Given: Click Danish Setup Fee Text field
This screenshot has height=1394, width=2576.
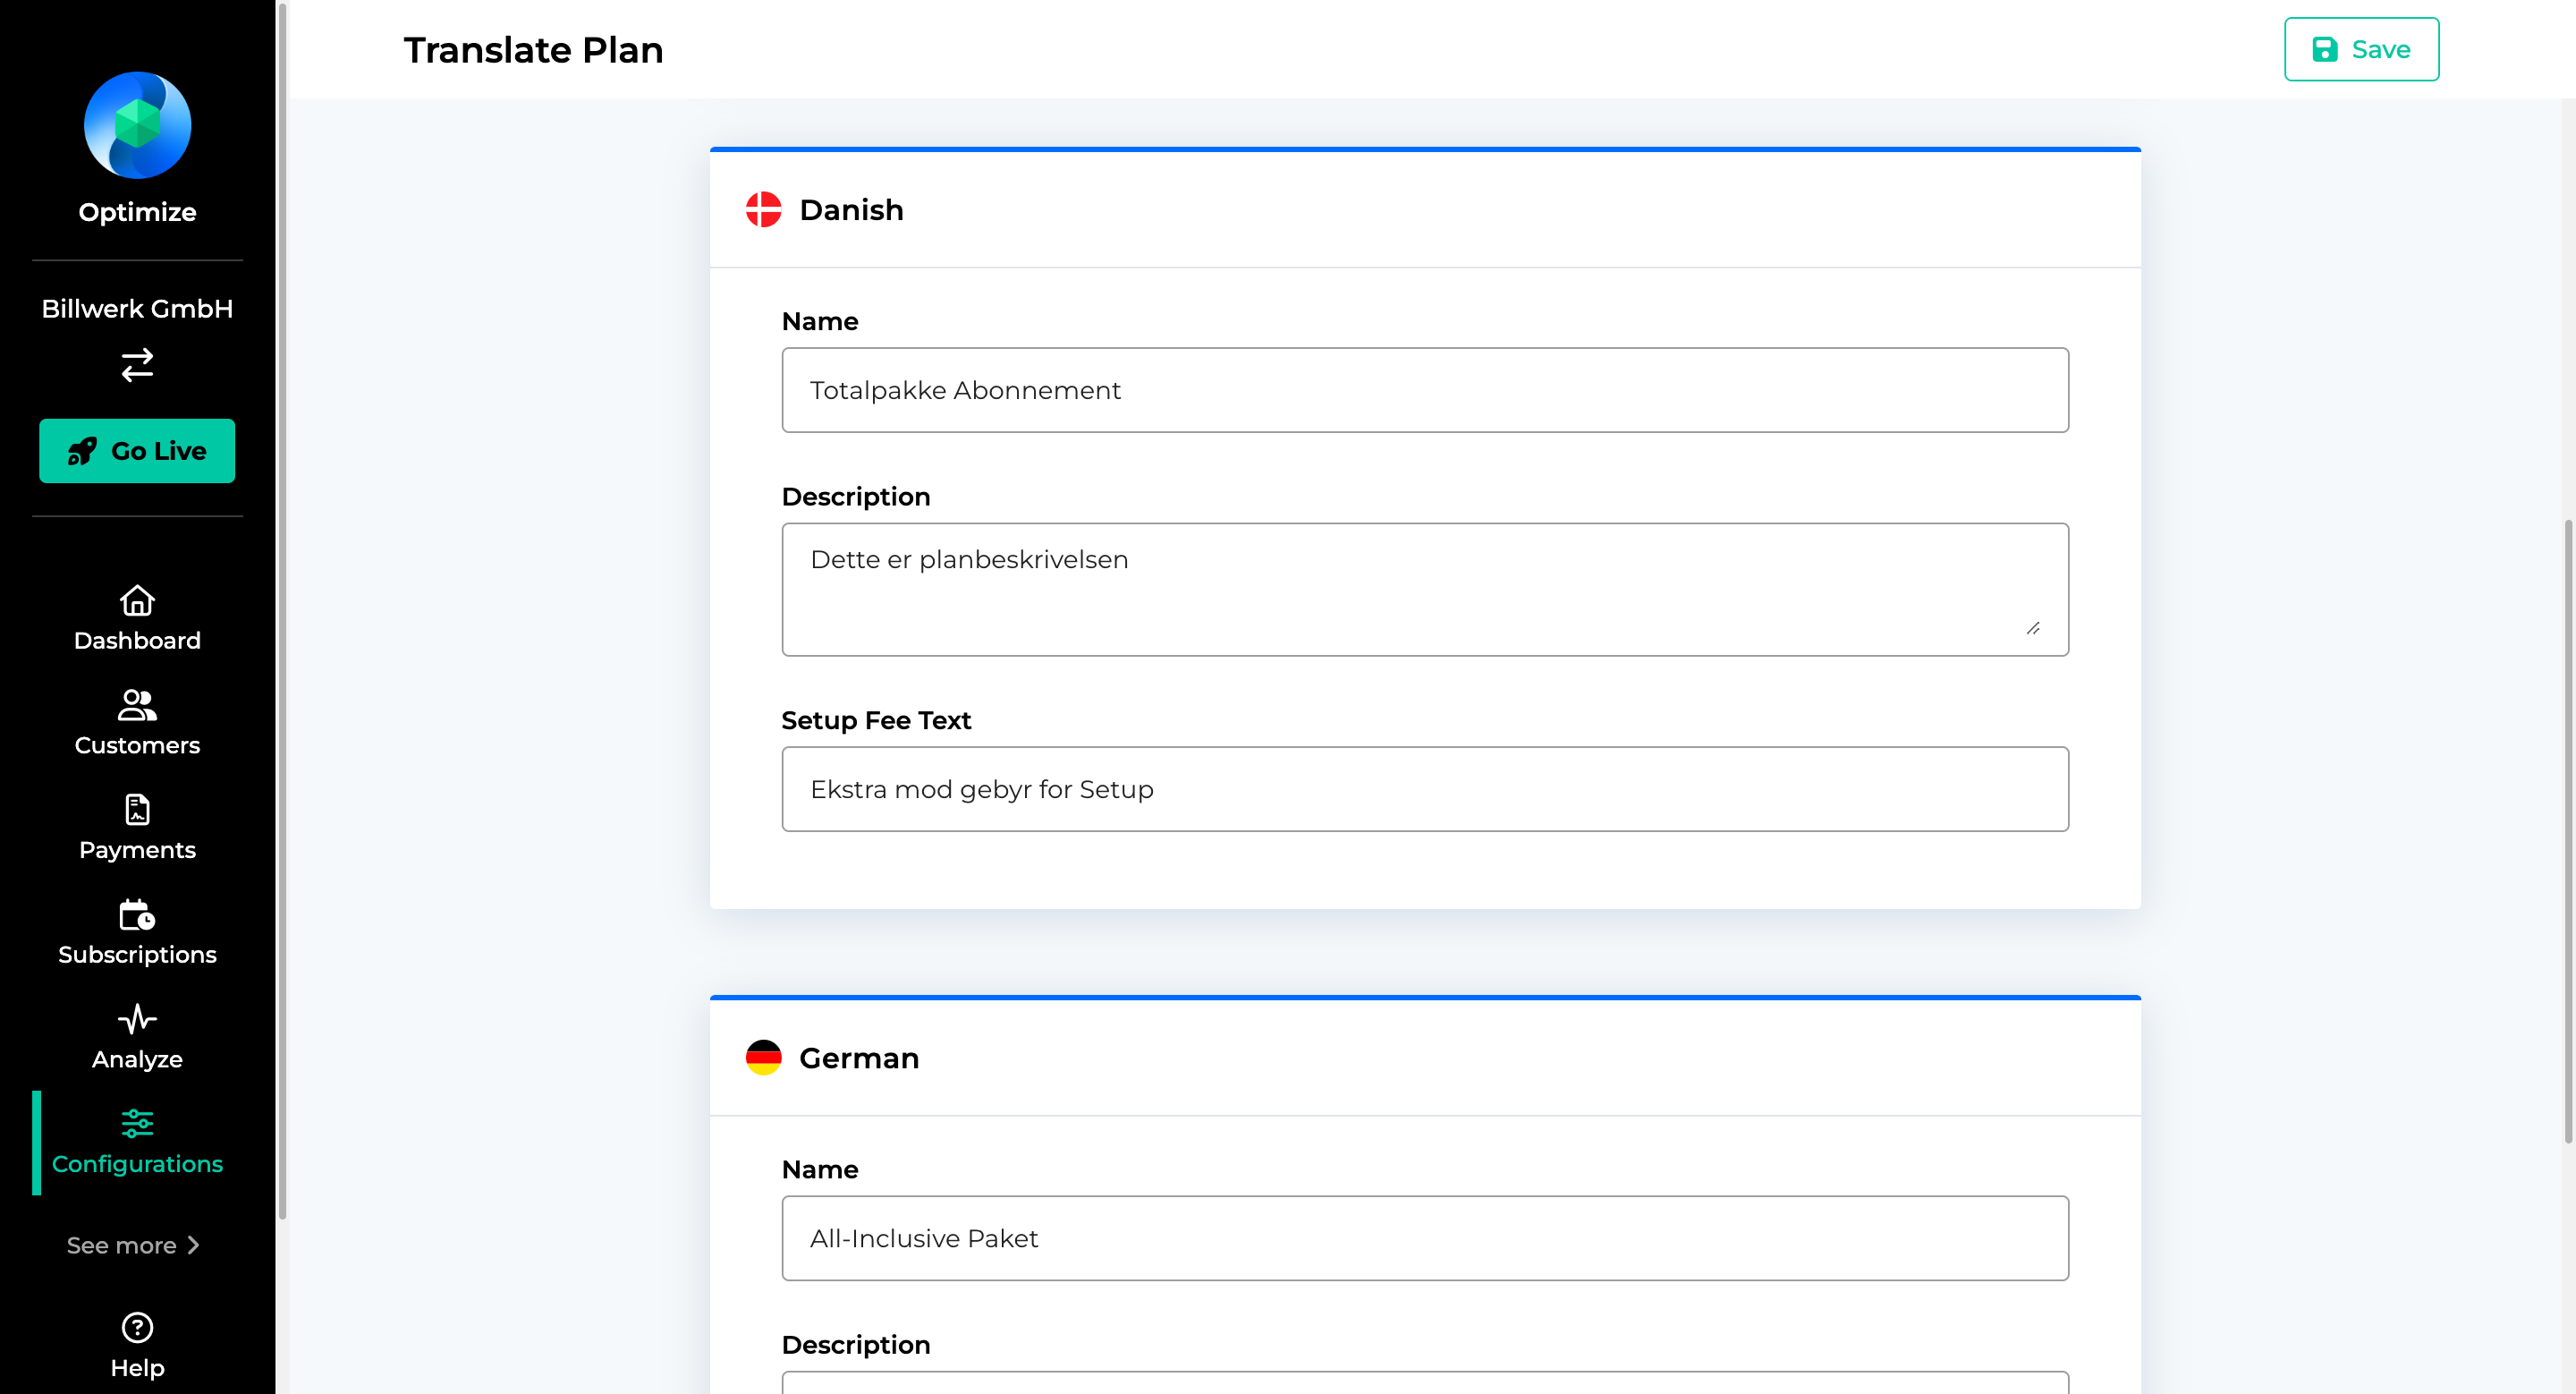Looking at the screenshot, I should tap(1425, 789).
